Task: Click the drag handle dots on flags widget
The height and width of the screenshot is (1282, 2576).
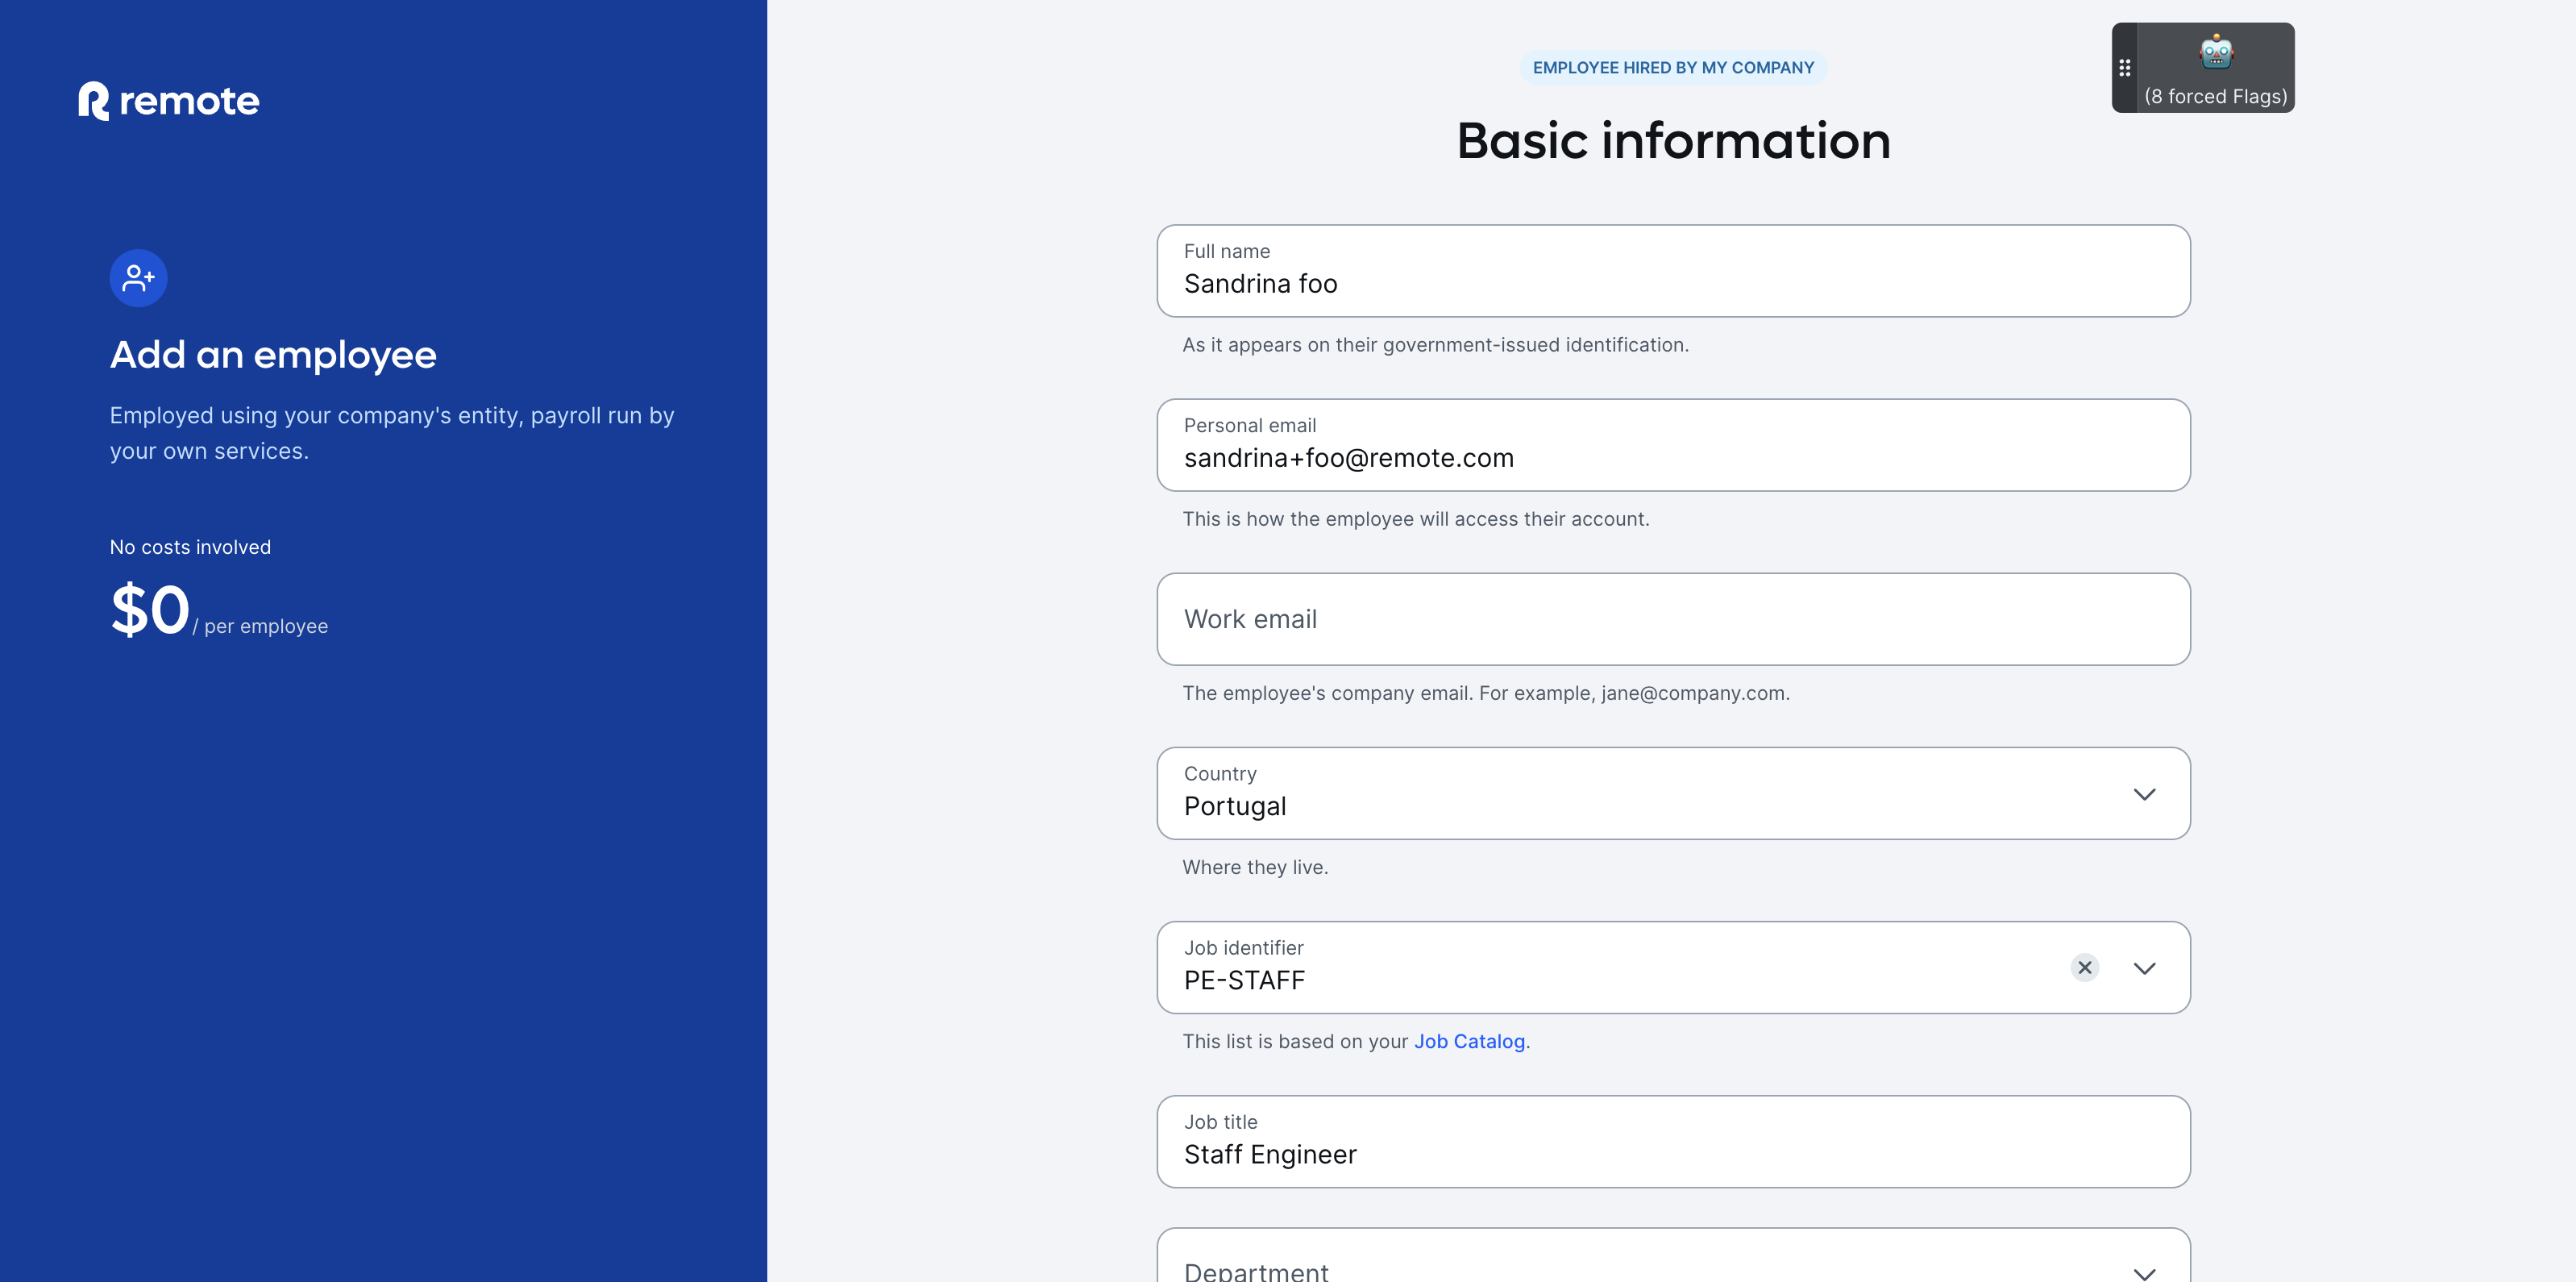Action: click(x=2124, y=68)
